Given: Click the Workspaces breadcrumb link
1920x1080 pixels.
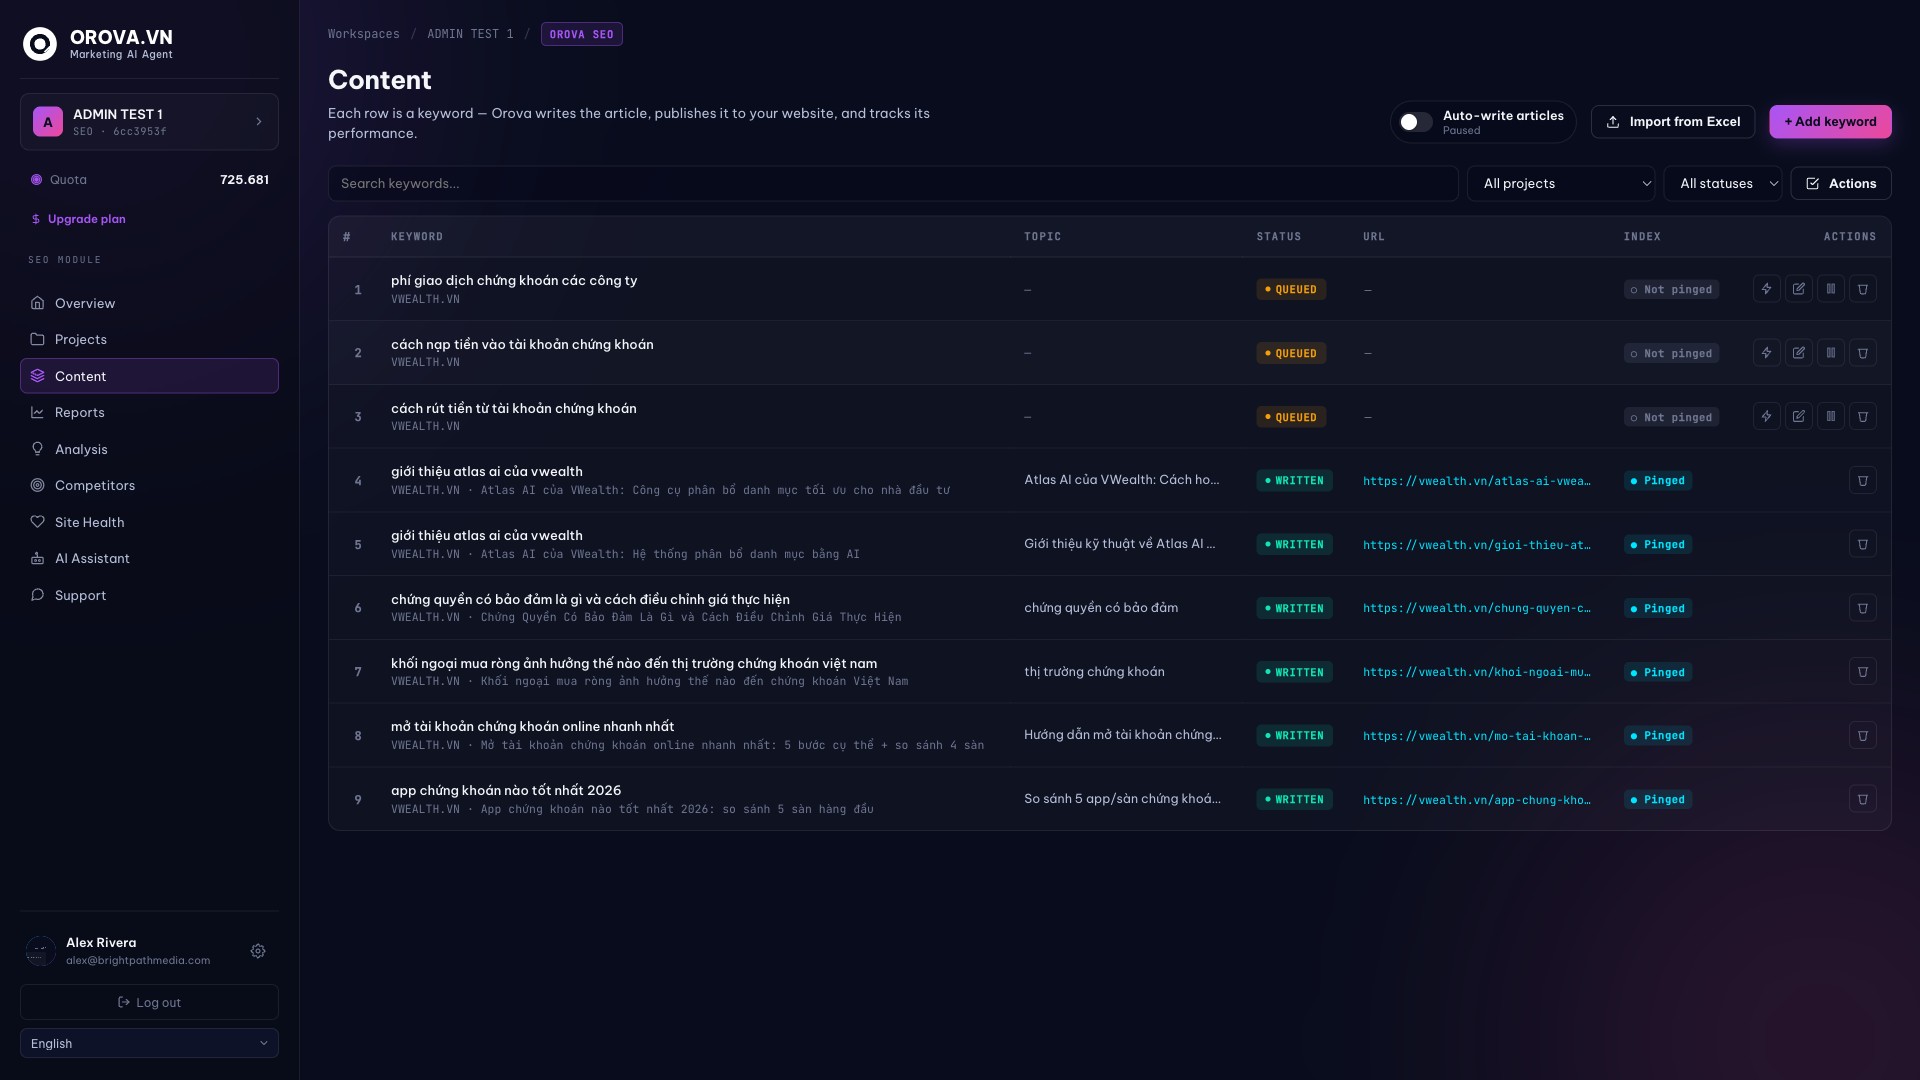Looking at the screenshot, I should coord(364,34).
